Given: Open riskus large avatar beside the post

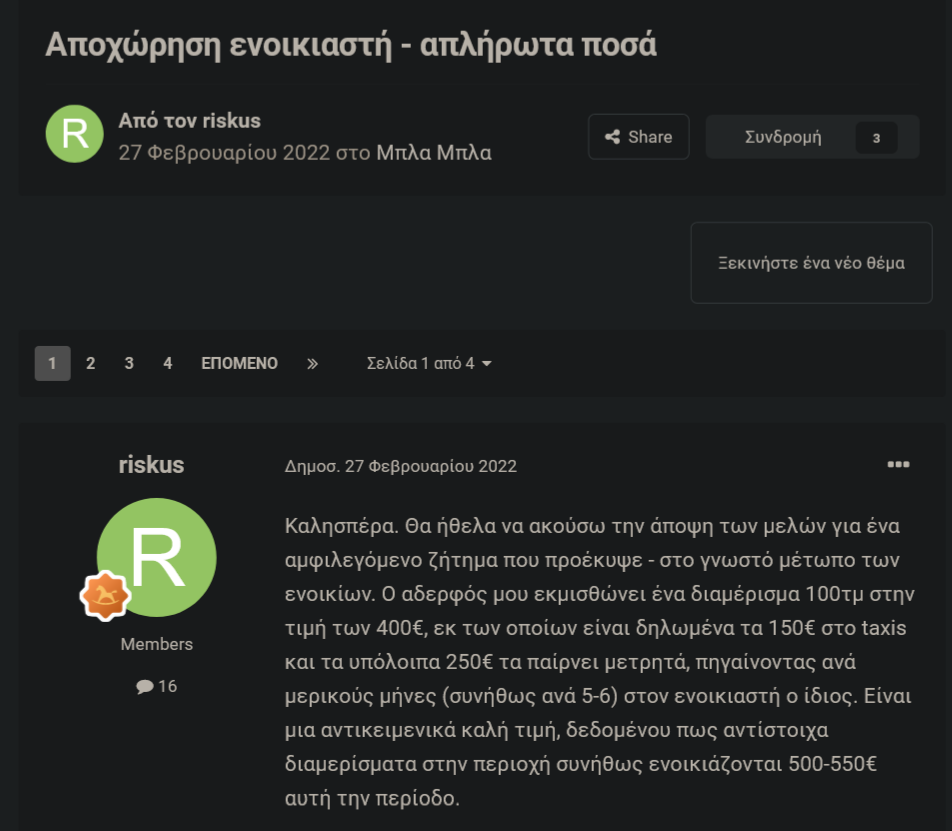Looking at the screenshot, I should pyautogui.click(x=157, y=557).
